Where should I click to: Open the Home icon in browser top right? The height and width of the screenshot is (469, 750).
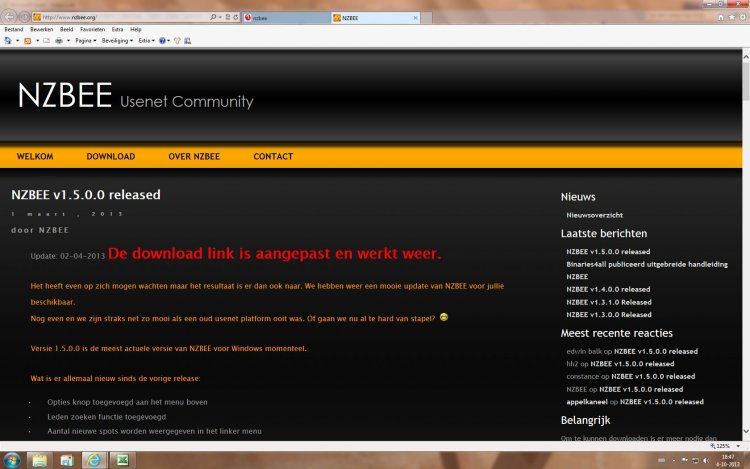click(721, 17)
